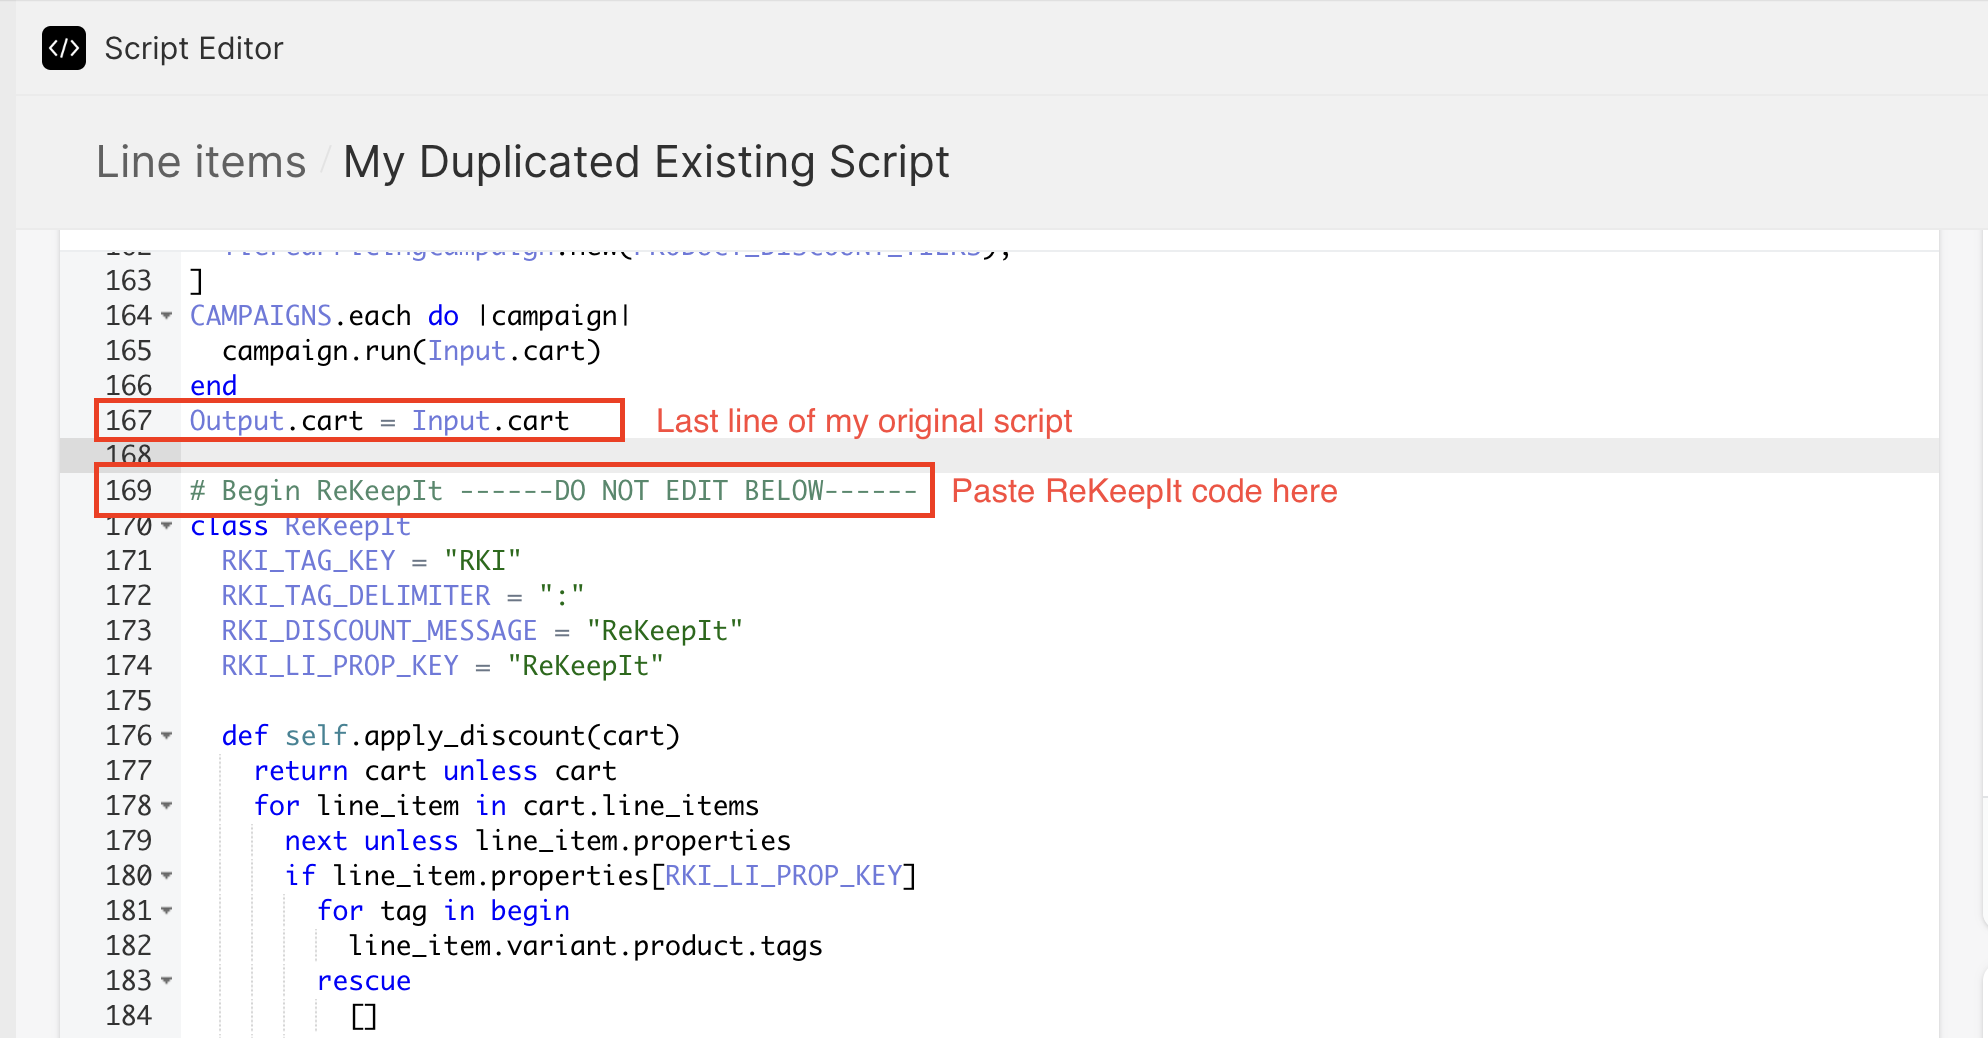Screen dimensions: 1988x1038
Task: Open the Line items breadcrumb link
Action: pyautogui.click(x=201, y=162)
